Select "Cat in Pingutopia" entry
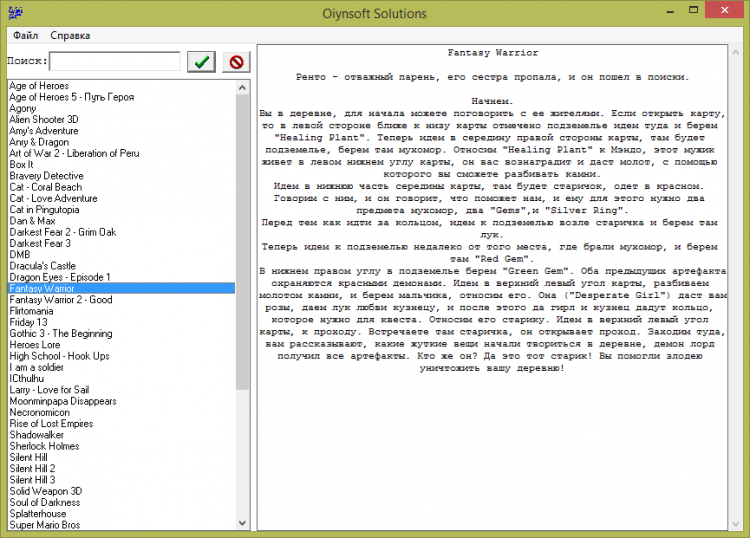750x538 pixels. [x=121, y=209]
